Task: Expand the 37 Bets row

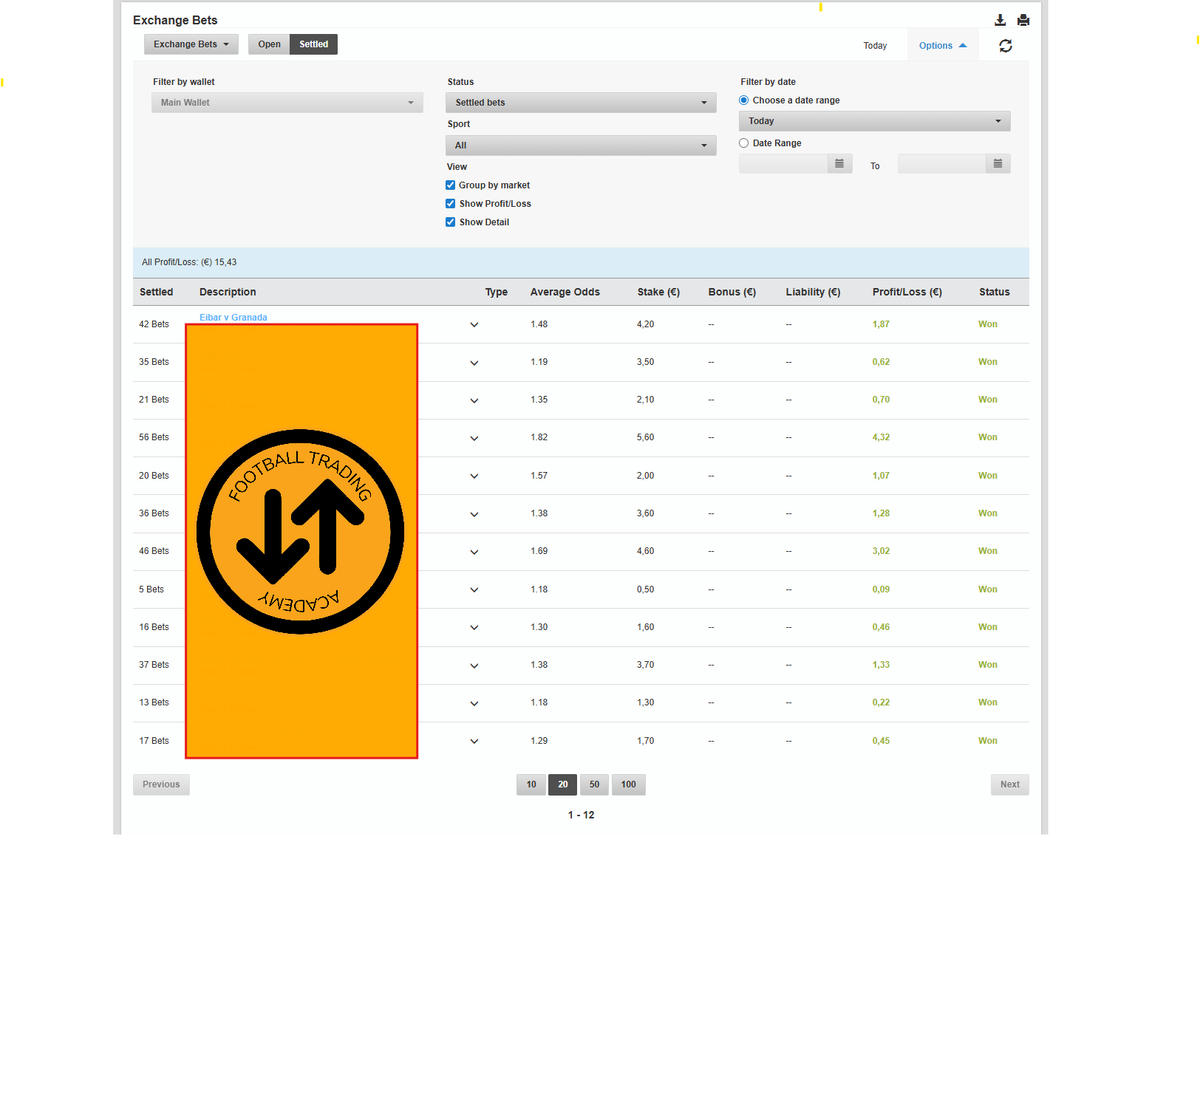Action: point(474,666)
